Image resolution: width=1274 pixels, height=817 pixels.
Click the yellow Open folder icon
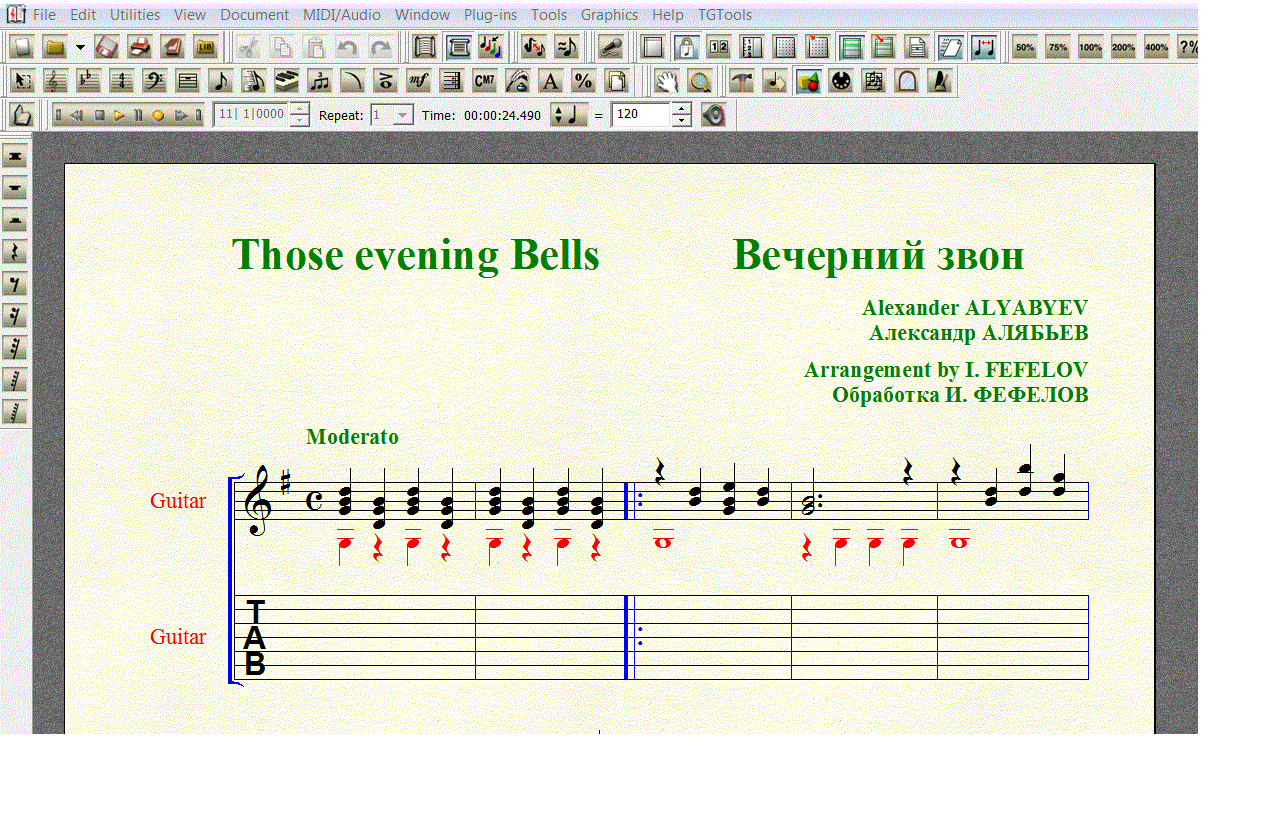tap(55, 47)
